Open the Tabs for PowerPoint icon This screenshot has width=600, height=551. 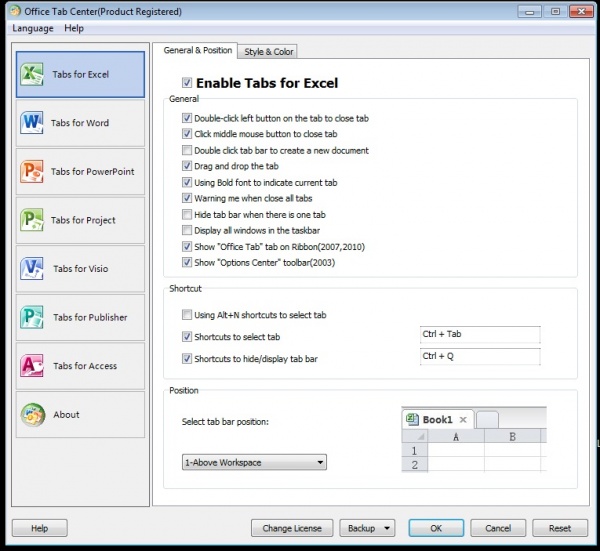pyautogui.click(x=32, y=171)
